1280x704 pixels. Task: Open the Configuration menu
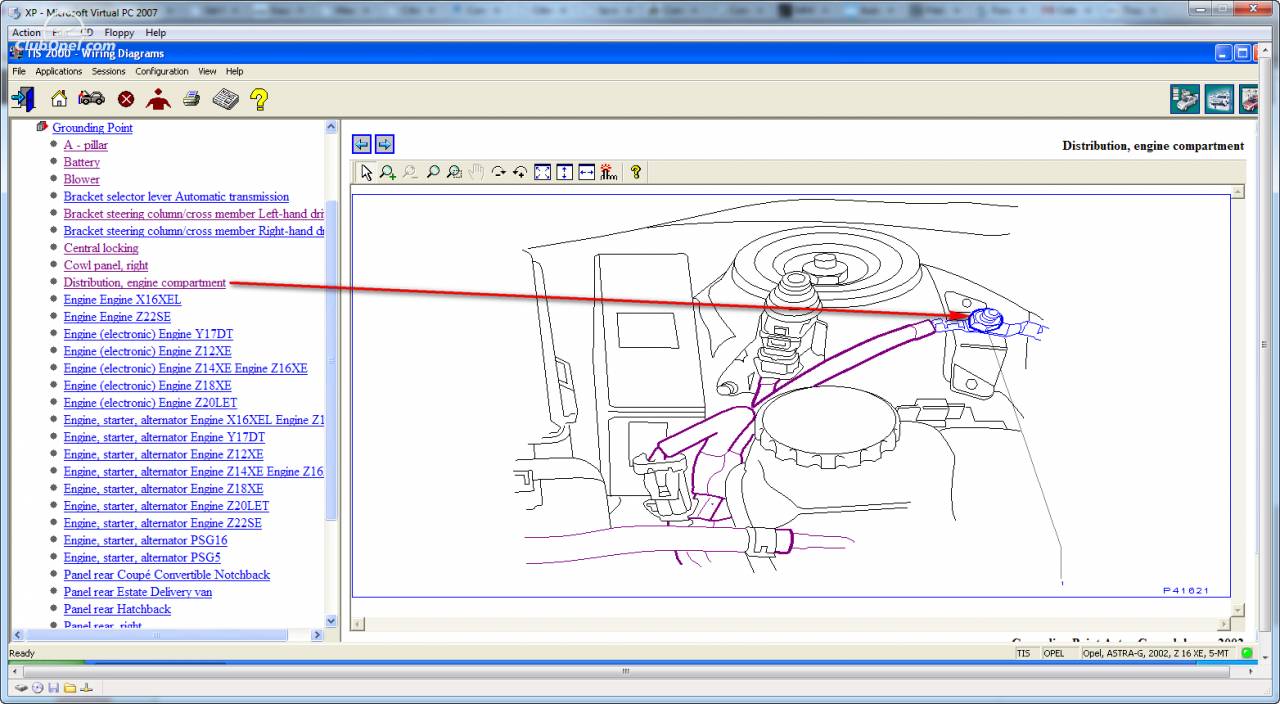tap(162, 71)
